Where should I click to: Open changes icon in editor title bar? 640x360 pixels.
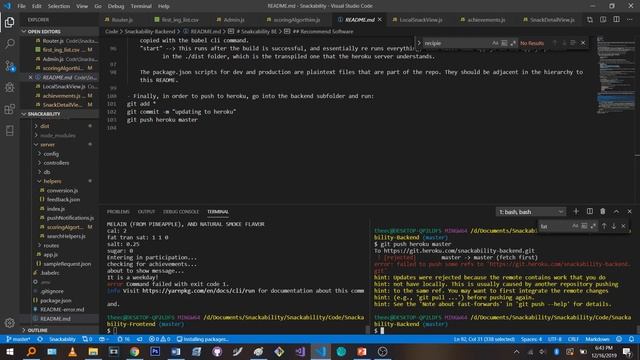pyautogui.click(x=589, y=20)
